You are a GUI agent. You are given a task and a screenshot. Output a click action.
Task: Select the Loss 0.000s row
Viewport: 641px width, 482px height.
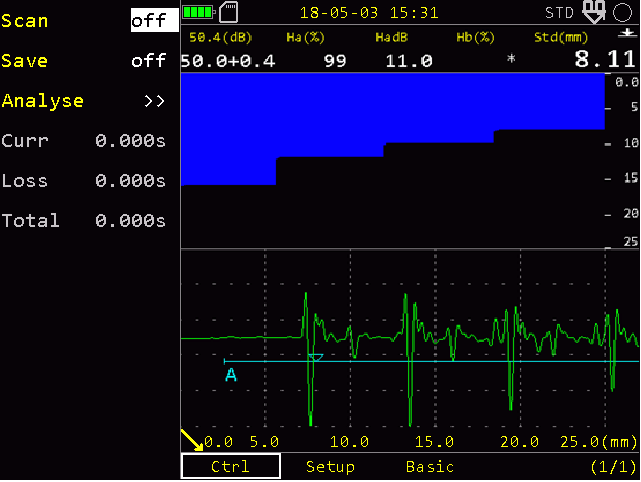(x=83, y=181)
